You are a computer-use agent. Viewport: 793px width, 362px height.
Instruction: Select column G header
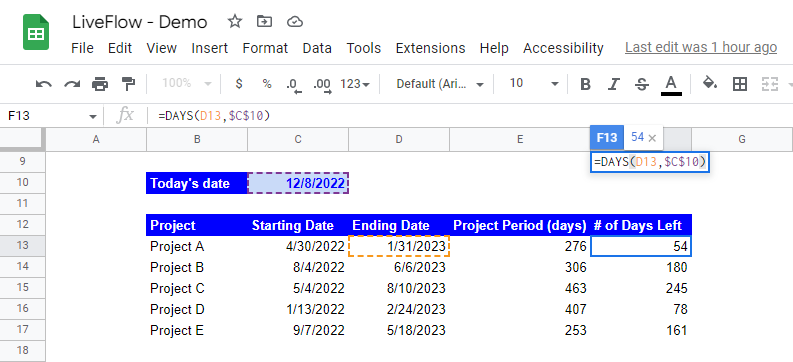pyautogui.click(x=742, y=140)
